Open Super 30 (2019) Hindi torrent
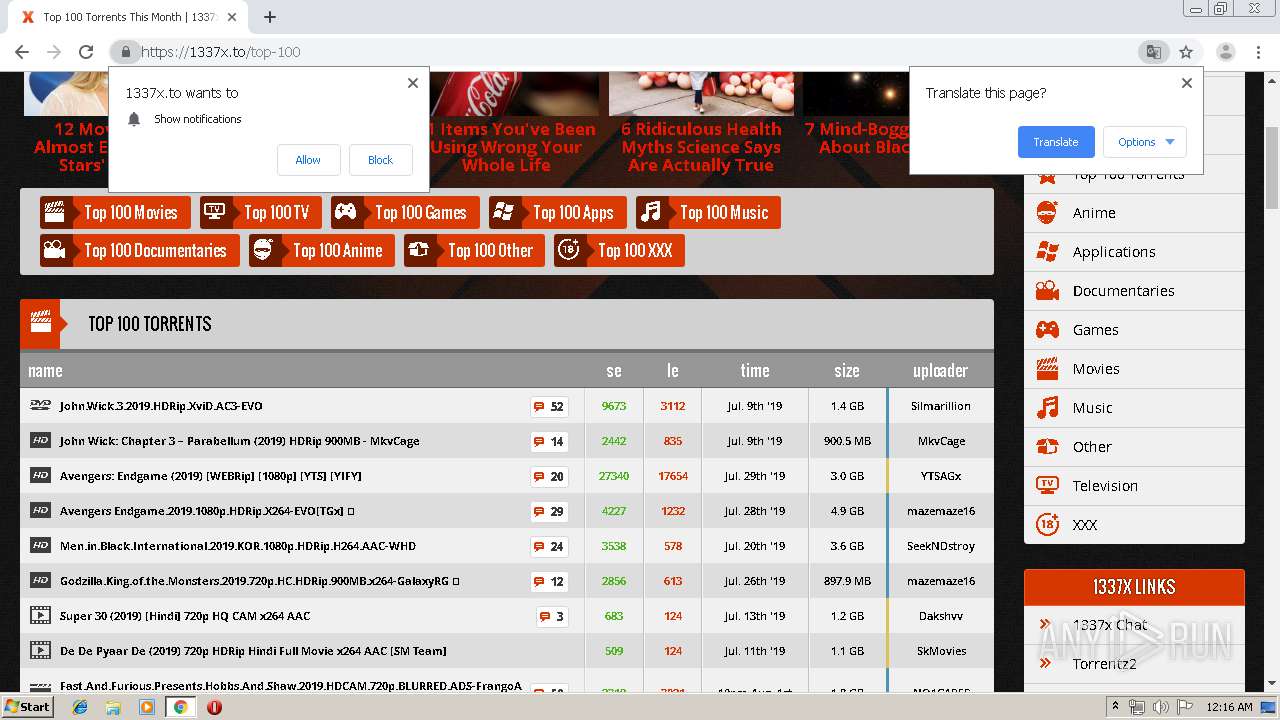The image size is (1280, 720). (185, 616)
